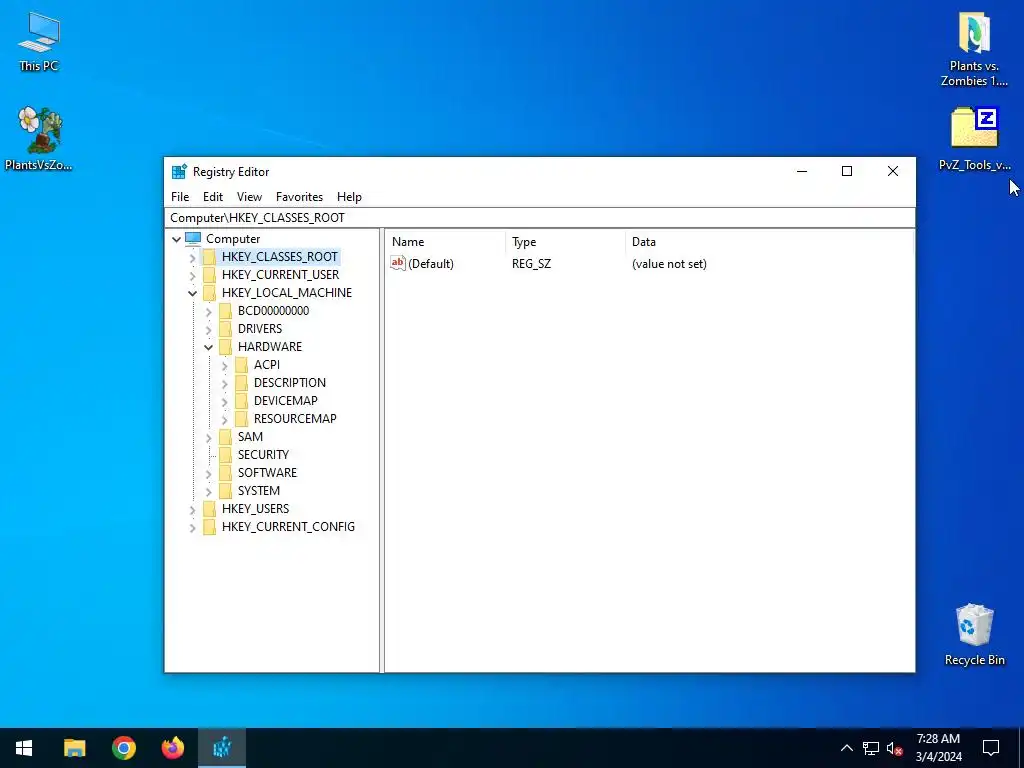Click the Registry Editor title bar icon
This screenshot has width=1024, height=768.
[x=179, y=172]
